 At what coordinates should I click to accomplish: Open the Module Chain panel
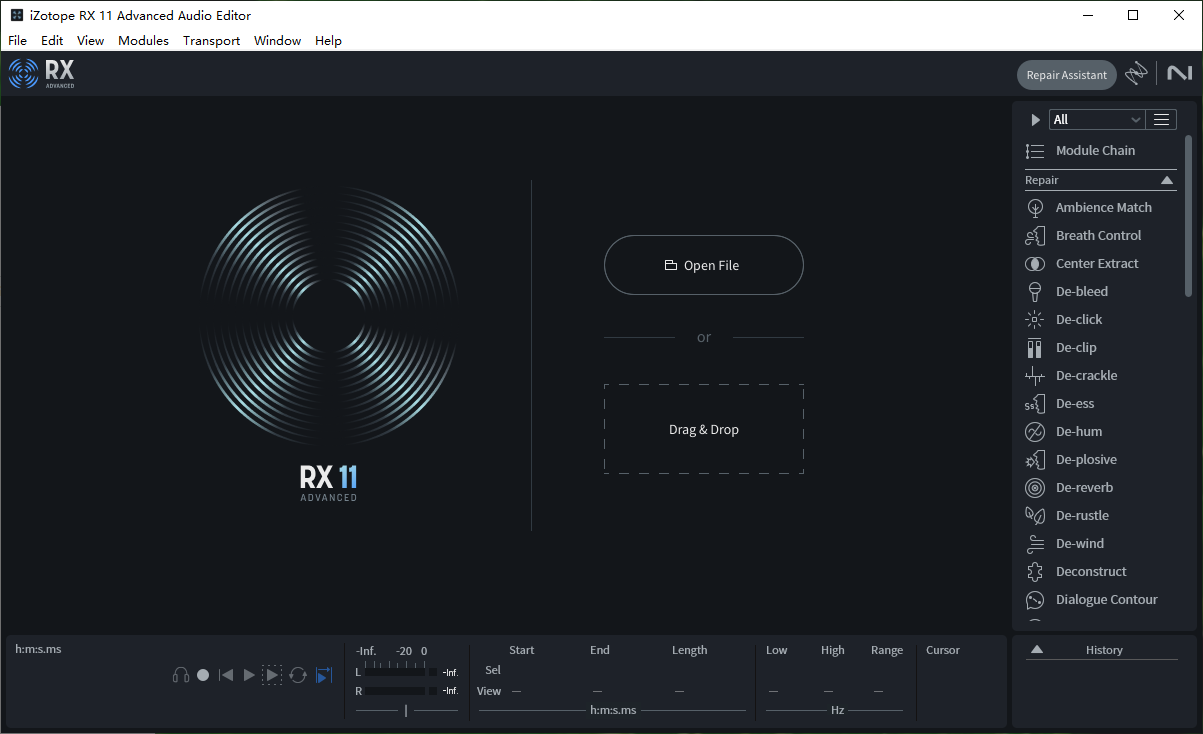coord(1094,150)
